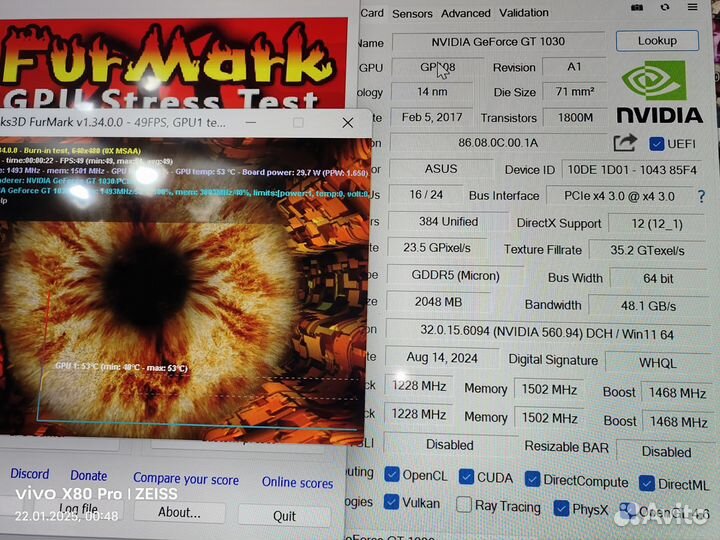Viewport: 720px width, 540px height.
Task: Maximize the FurMark burn-in test window
Action: [298, 122]
